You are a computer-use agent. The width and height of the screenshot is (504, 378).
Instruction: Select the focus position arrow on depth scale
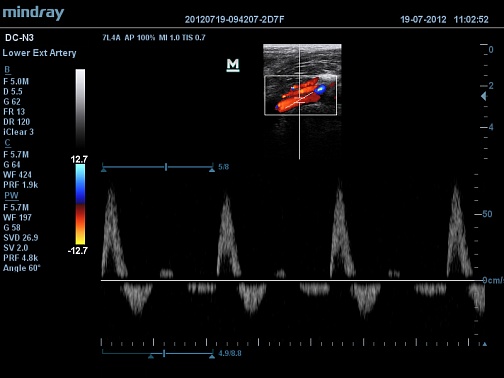(484, 96)
